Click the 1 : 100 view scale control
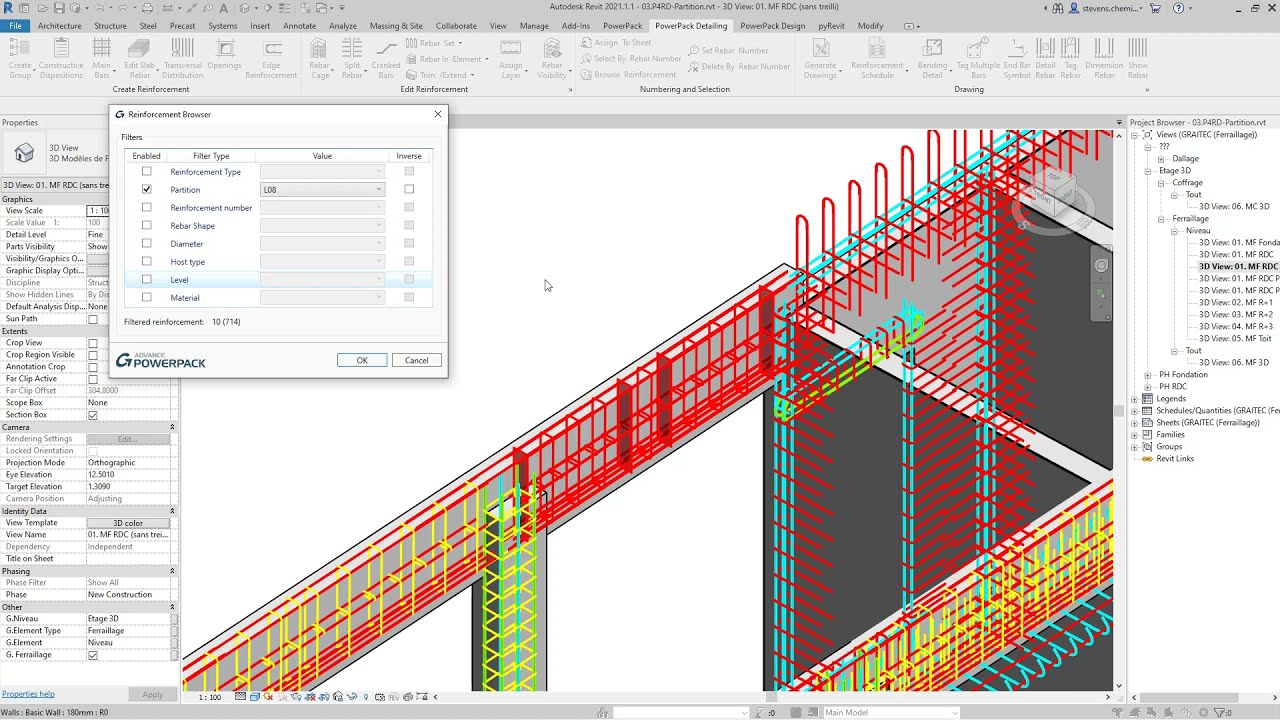1280x720 pixels. point(210,697)
